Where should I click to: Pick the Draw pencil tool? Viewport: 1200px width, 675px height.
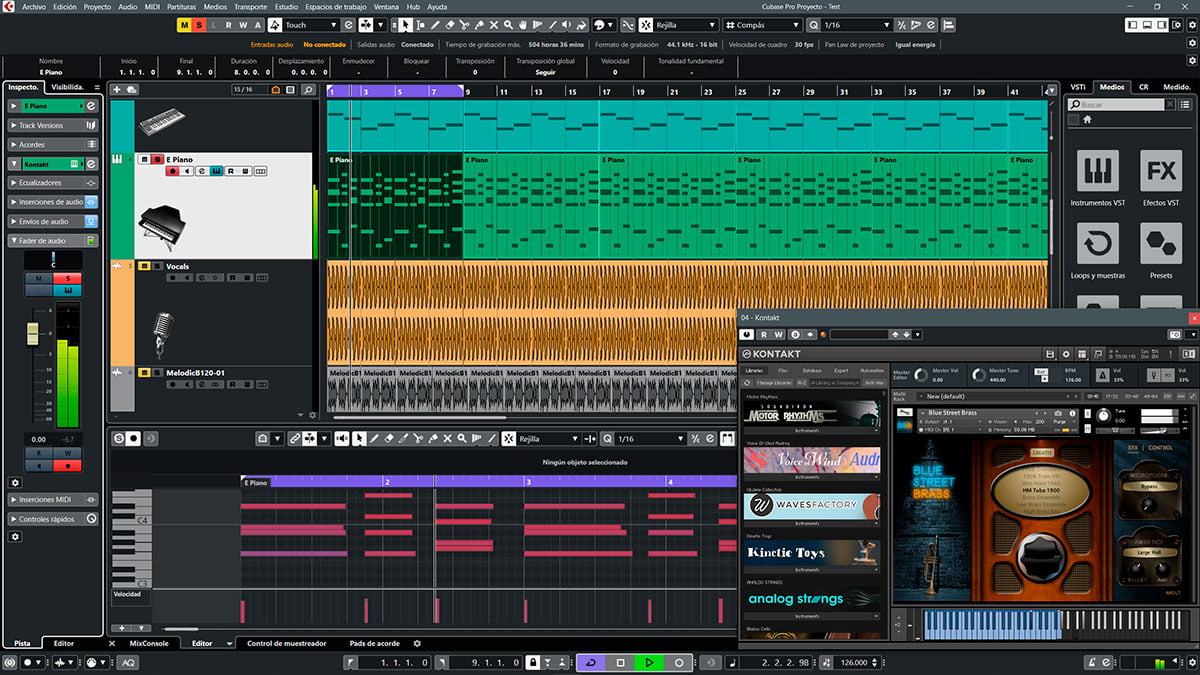point(435,25)
